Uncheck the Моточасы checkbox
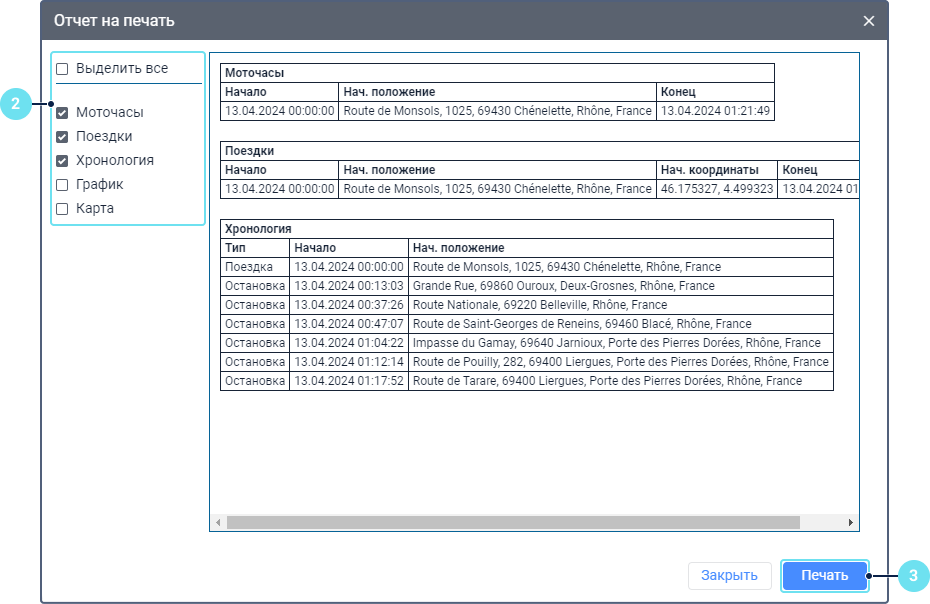Viewport: 930px width, 604px height. pyautogui.click(x=62, y=113)
